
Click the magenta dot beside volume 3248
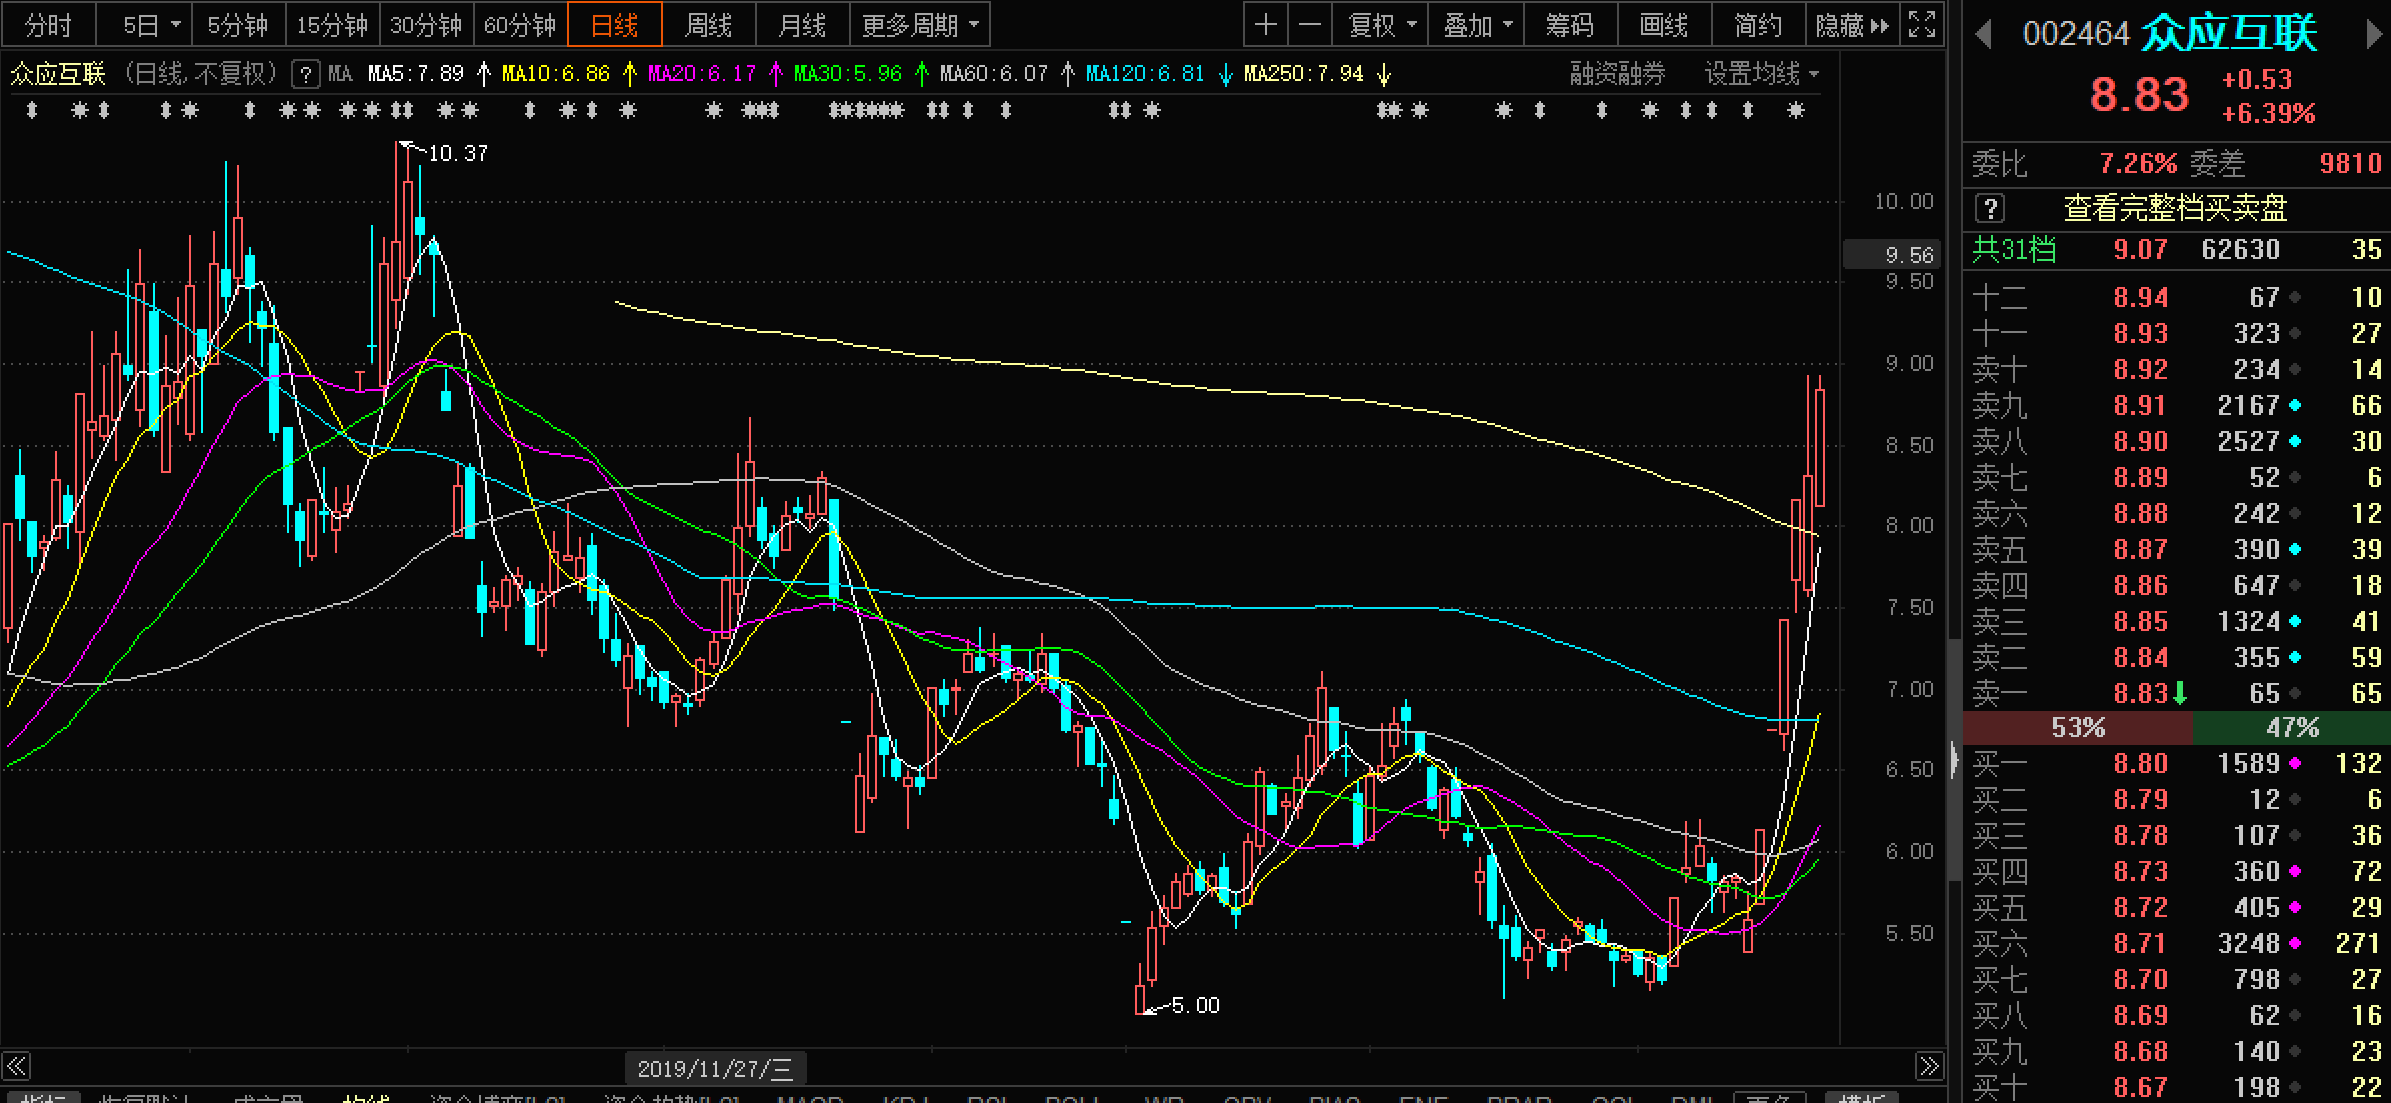click(2295, 943)
